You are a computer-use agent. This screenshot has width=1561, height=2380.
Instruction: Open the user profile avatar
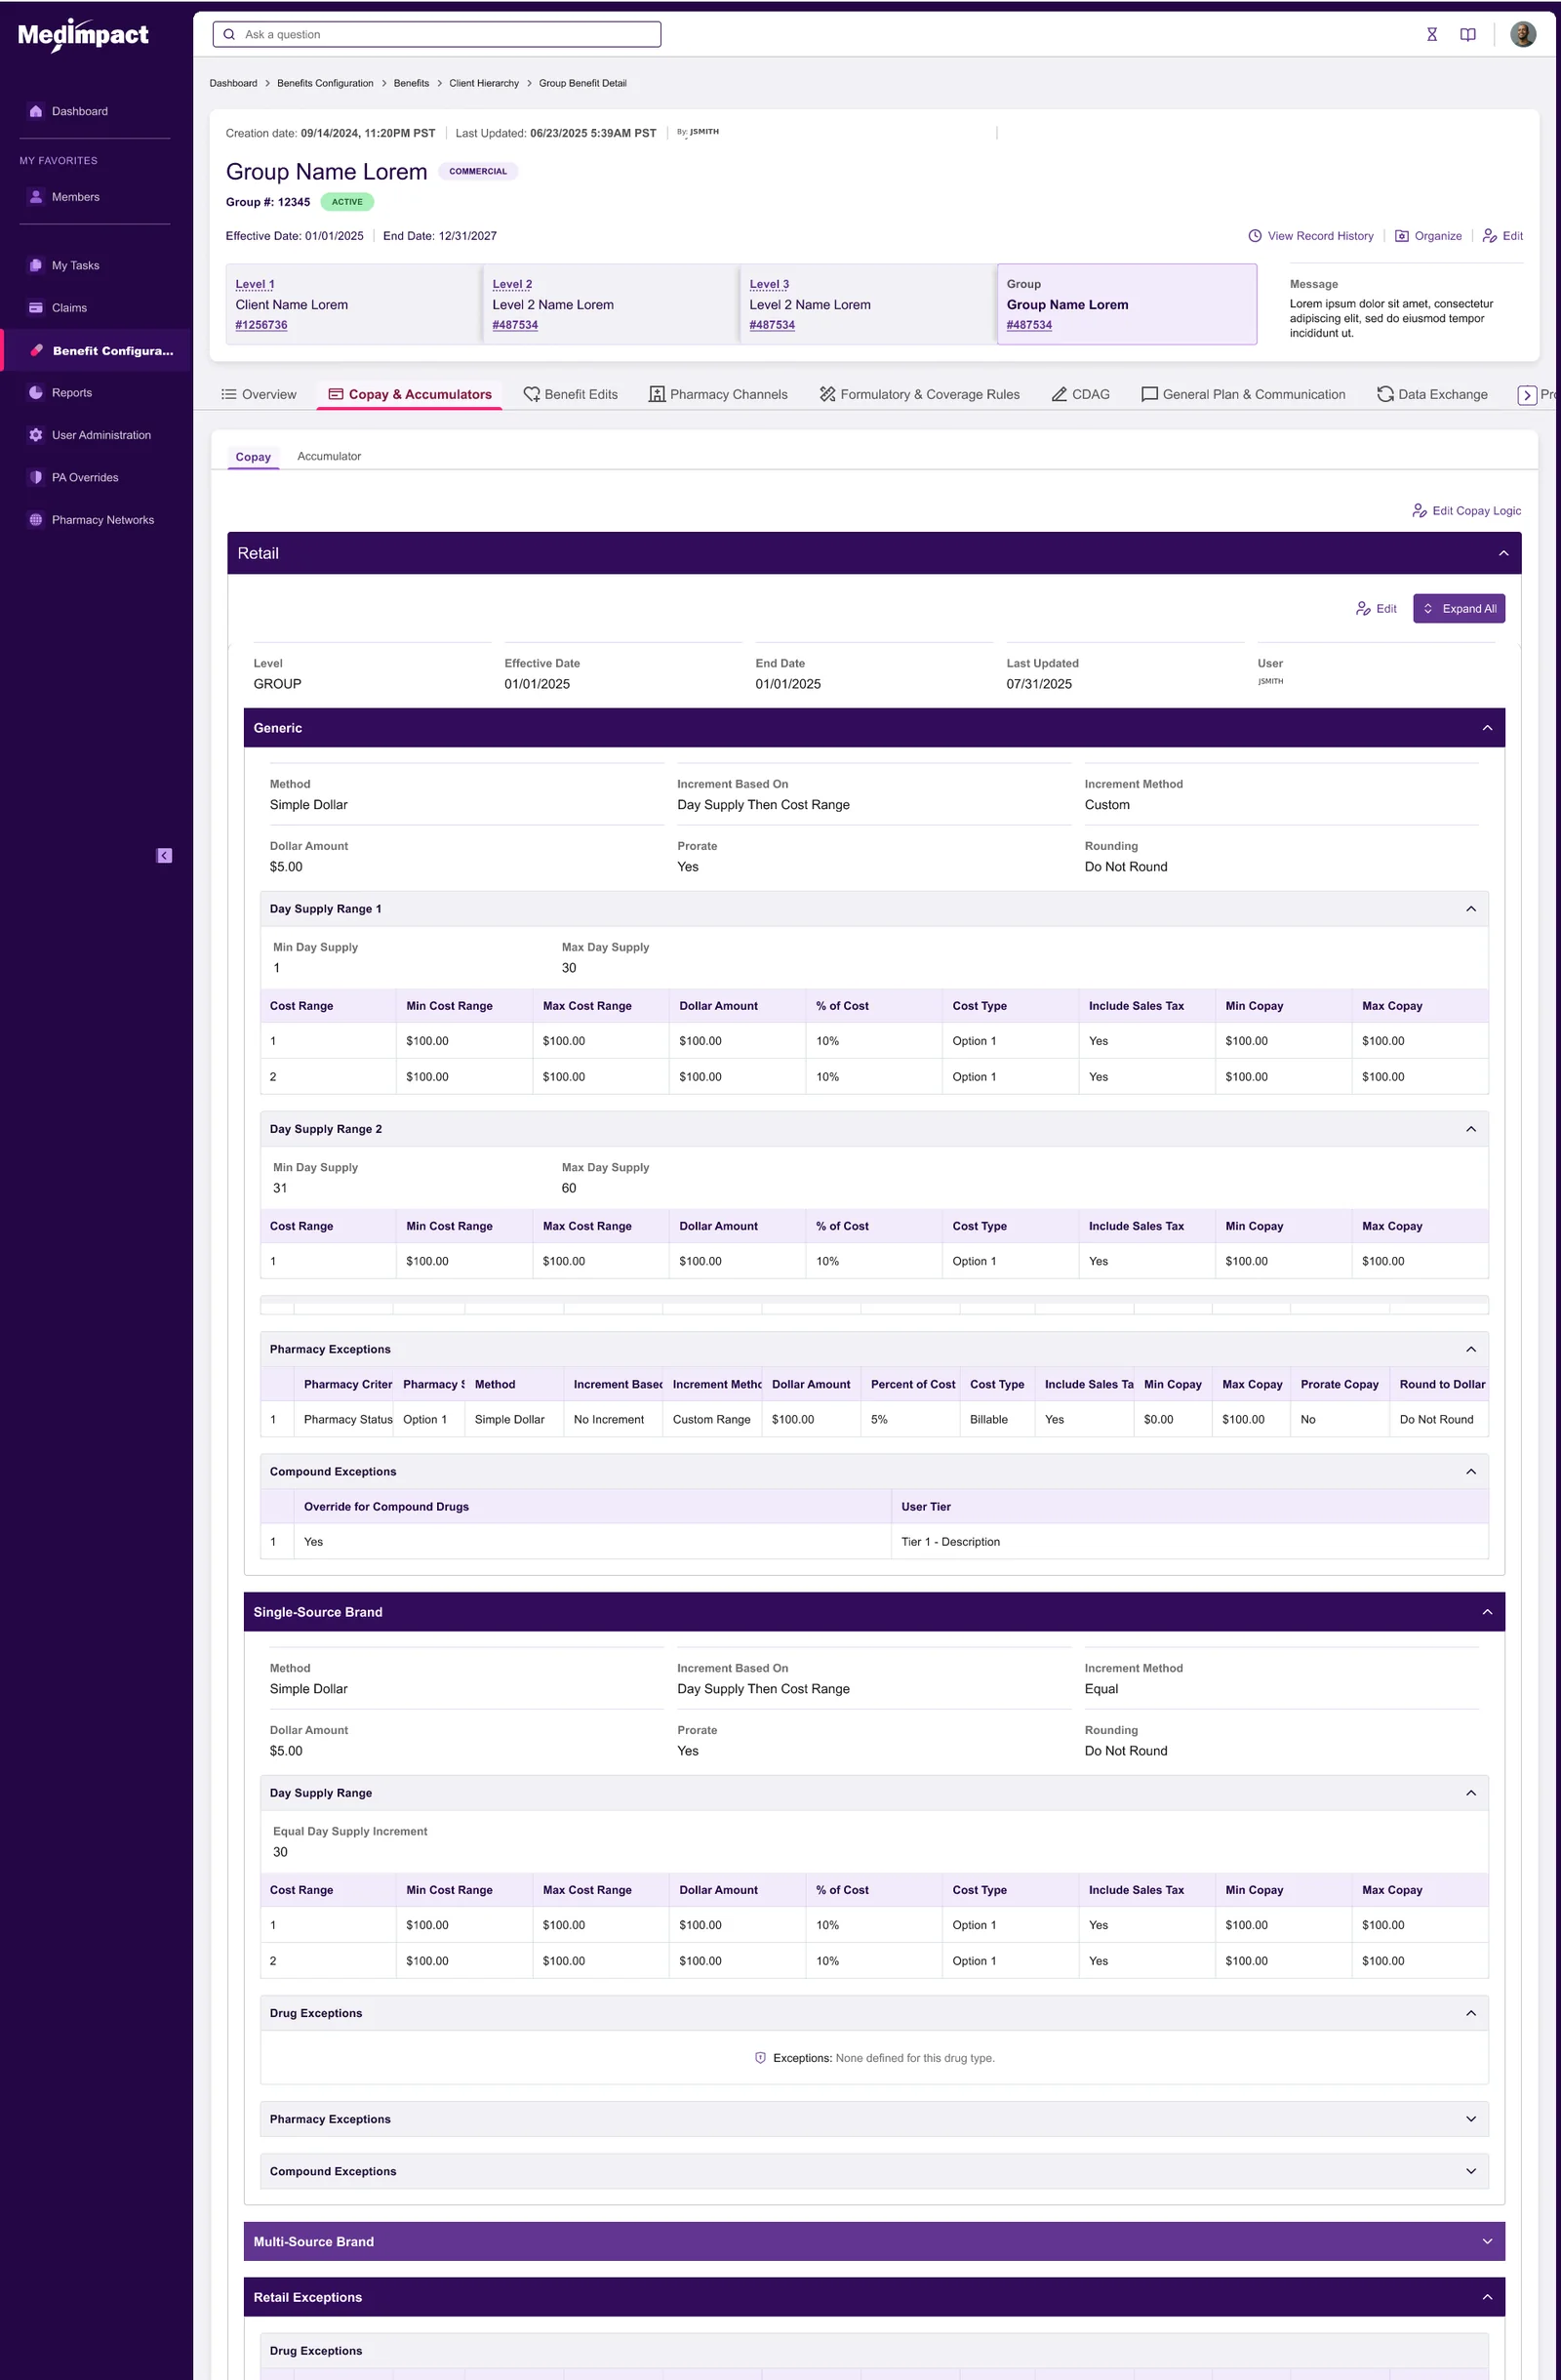tap(1522, 35)
